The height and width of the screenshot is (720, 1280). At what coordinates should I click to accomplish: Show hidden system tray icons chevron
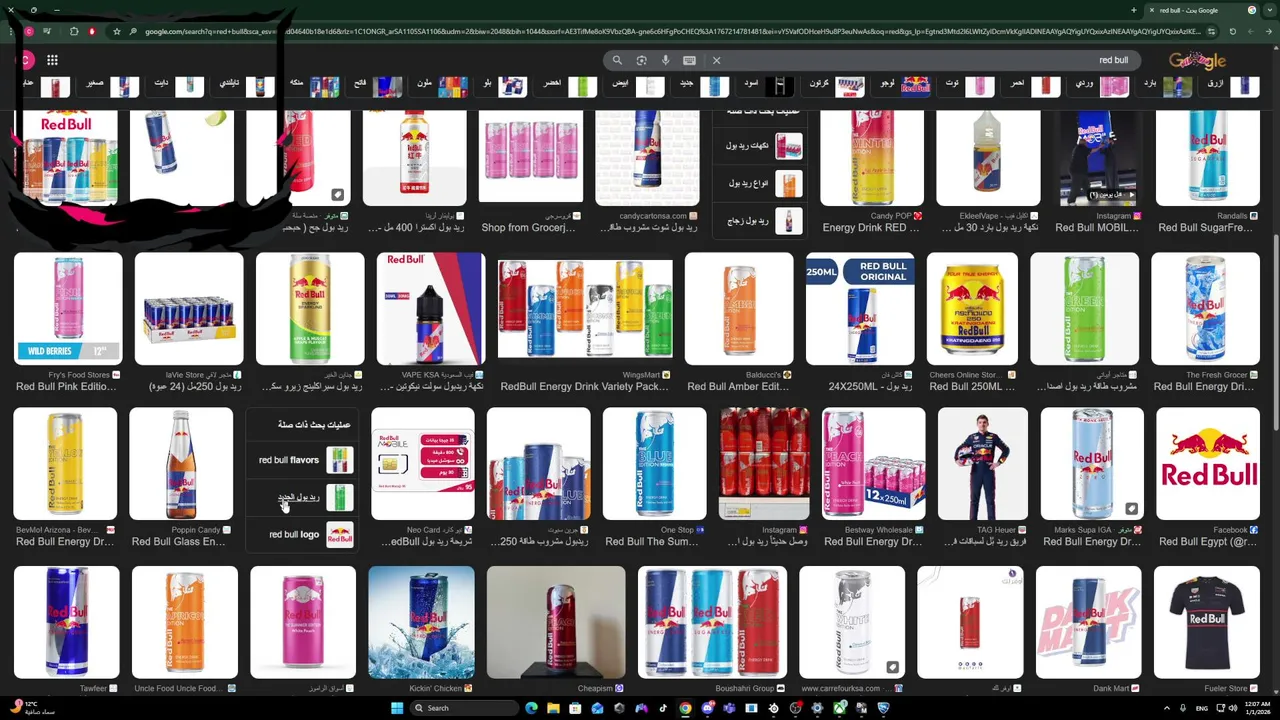click(1167, 708)
